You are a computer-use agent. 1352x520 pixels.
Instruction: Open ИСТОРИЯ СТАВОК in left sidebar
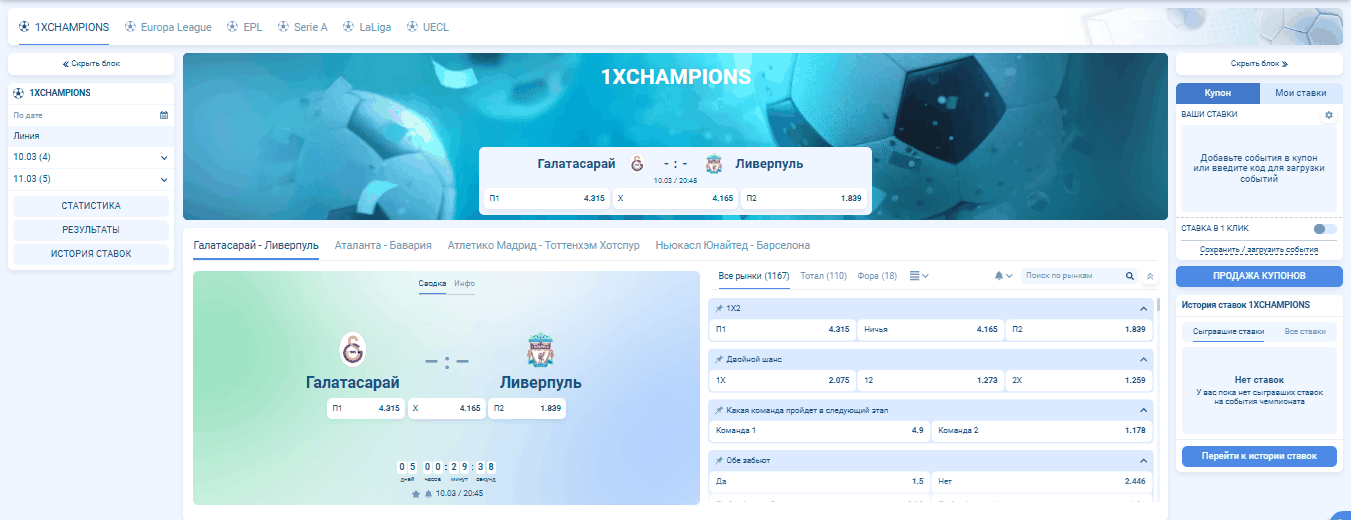[x=91, y=254]
